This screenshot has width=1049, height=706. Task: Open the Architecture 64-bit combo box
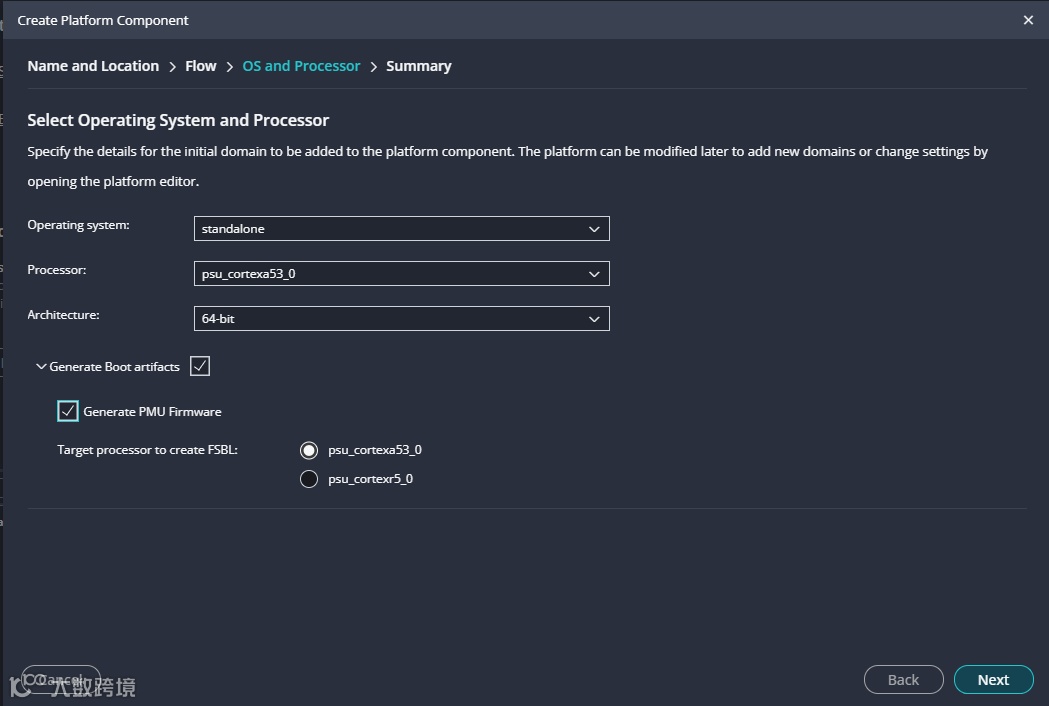point(400,319)
